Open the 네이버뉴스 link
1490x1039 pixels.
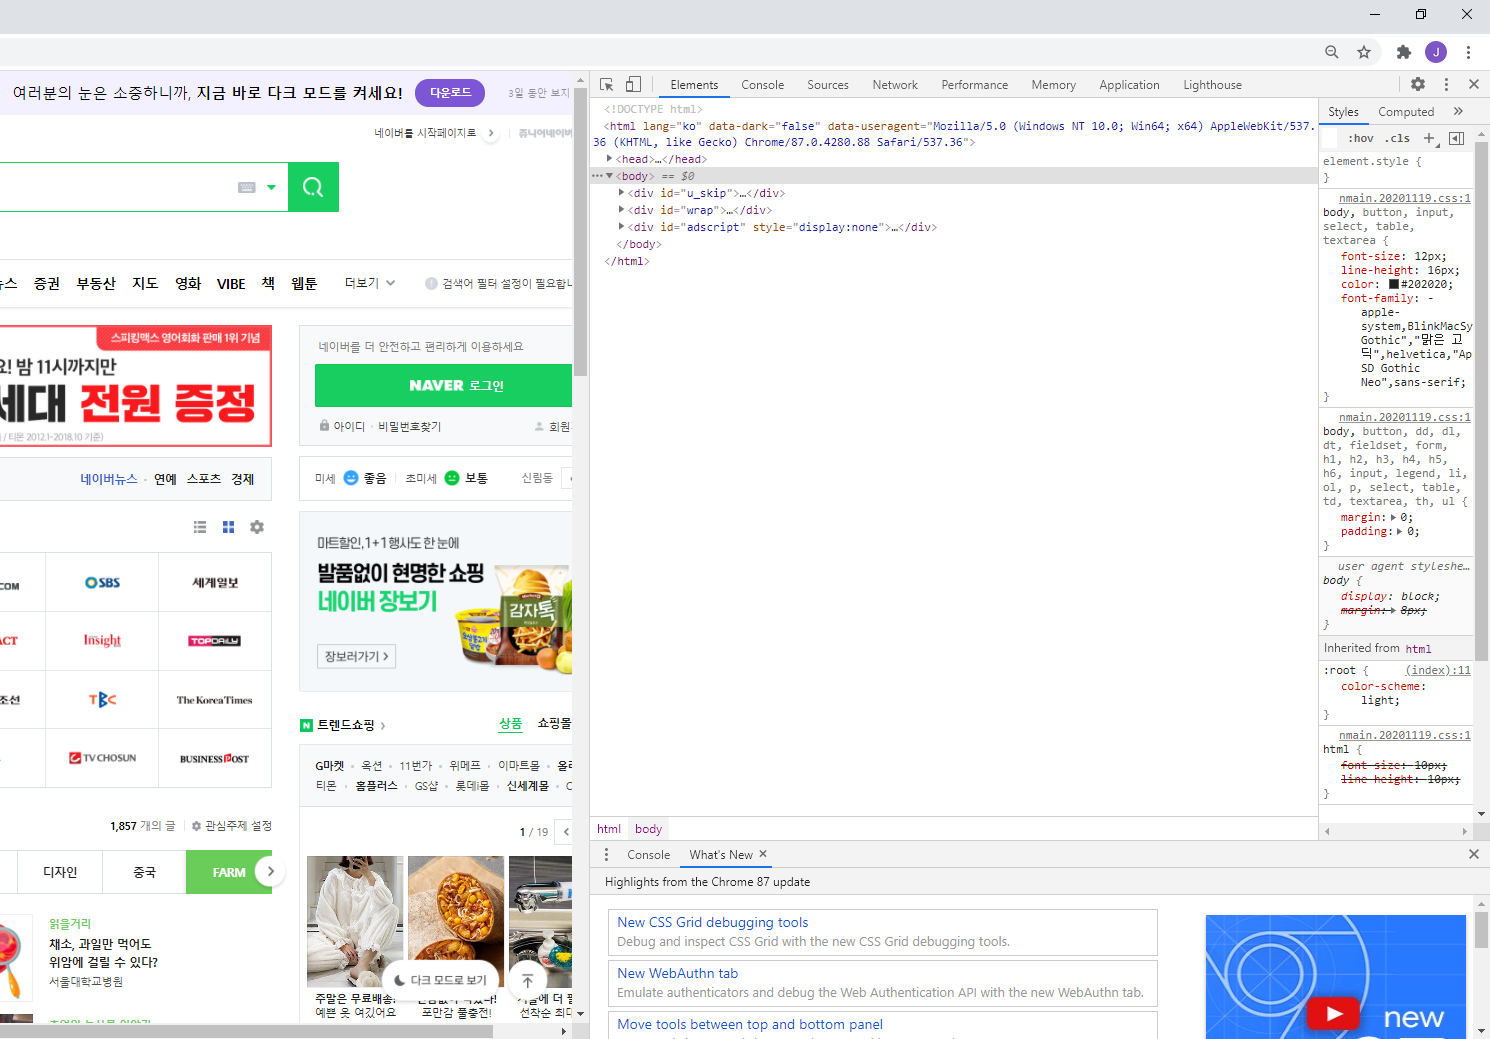109,479
